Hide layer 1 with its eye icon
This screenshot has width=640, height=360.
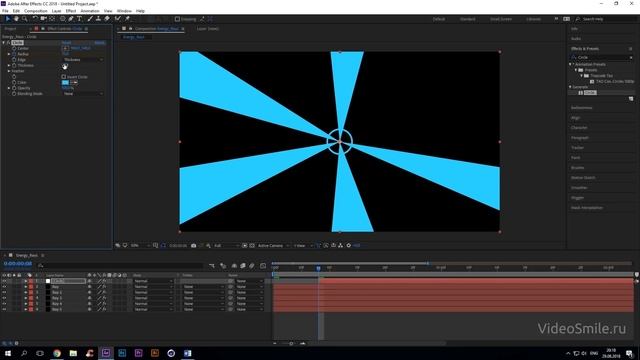coord(4,281)
